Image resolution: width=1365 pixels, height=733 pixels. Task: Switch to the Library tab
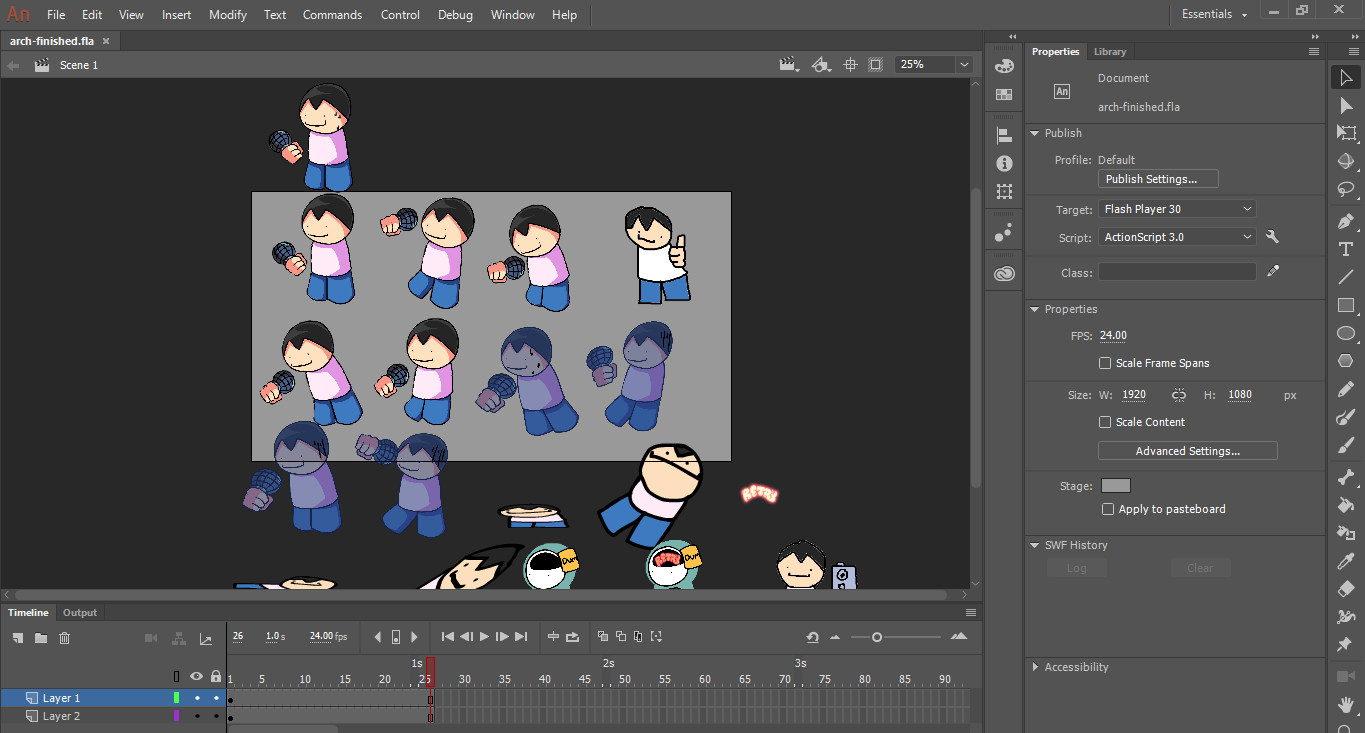pos(1109,52)
